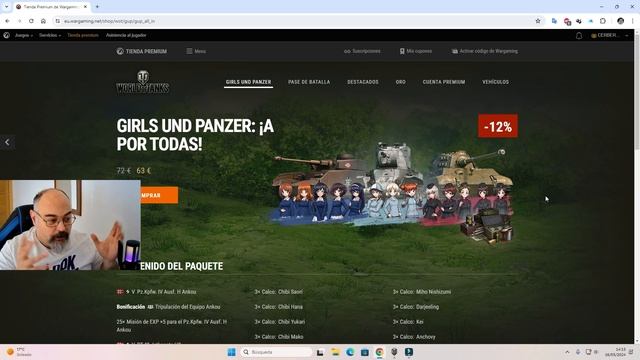The image size is (640, 360).
Task: Open the weather widget on taskbar
Action: [x=18, y=352]
